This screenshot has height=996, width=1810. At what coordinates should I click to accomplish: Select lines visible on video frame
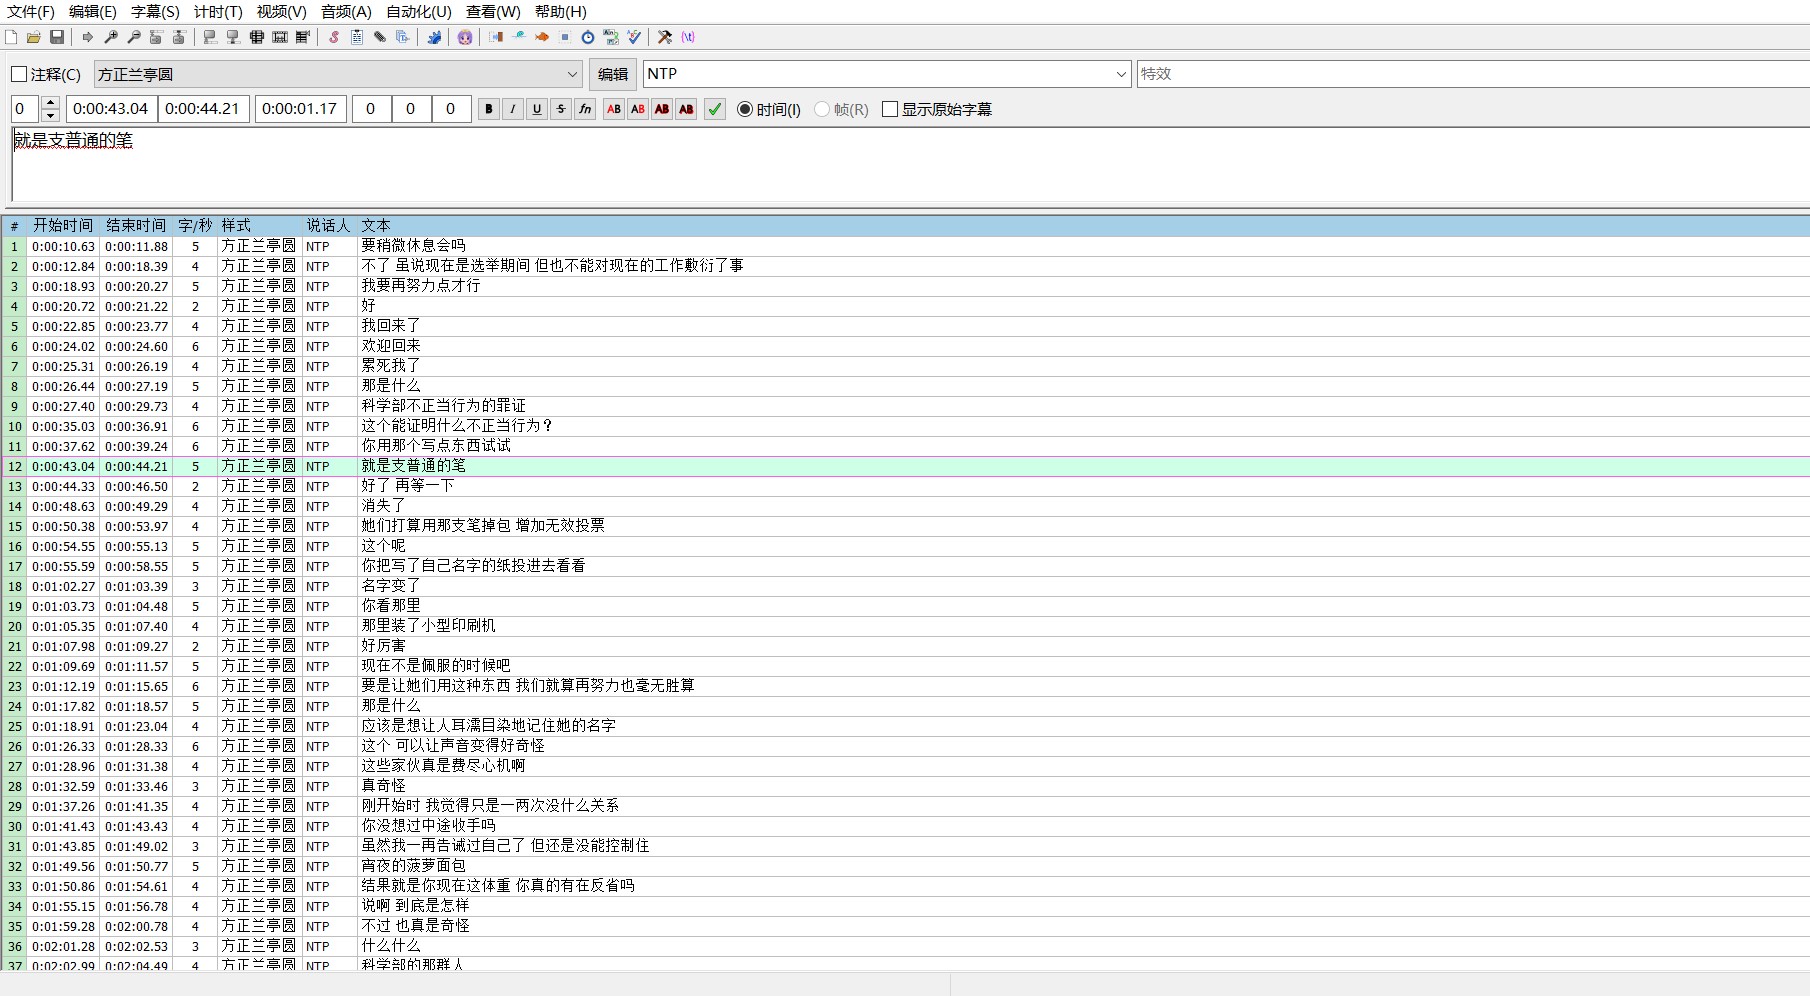(257, 37)
